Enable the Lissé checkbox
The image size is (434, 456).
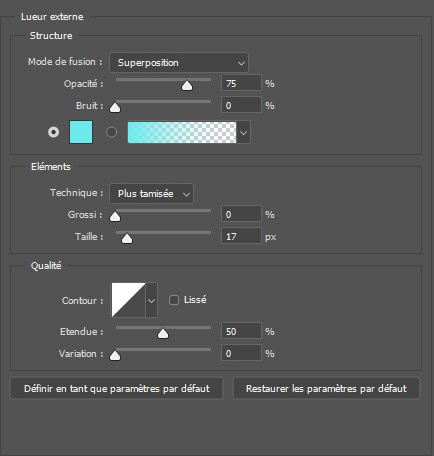[174, 300]
